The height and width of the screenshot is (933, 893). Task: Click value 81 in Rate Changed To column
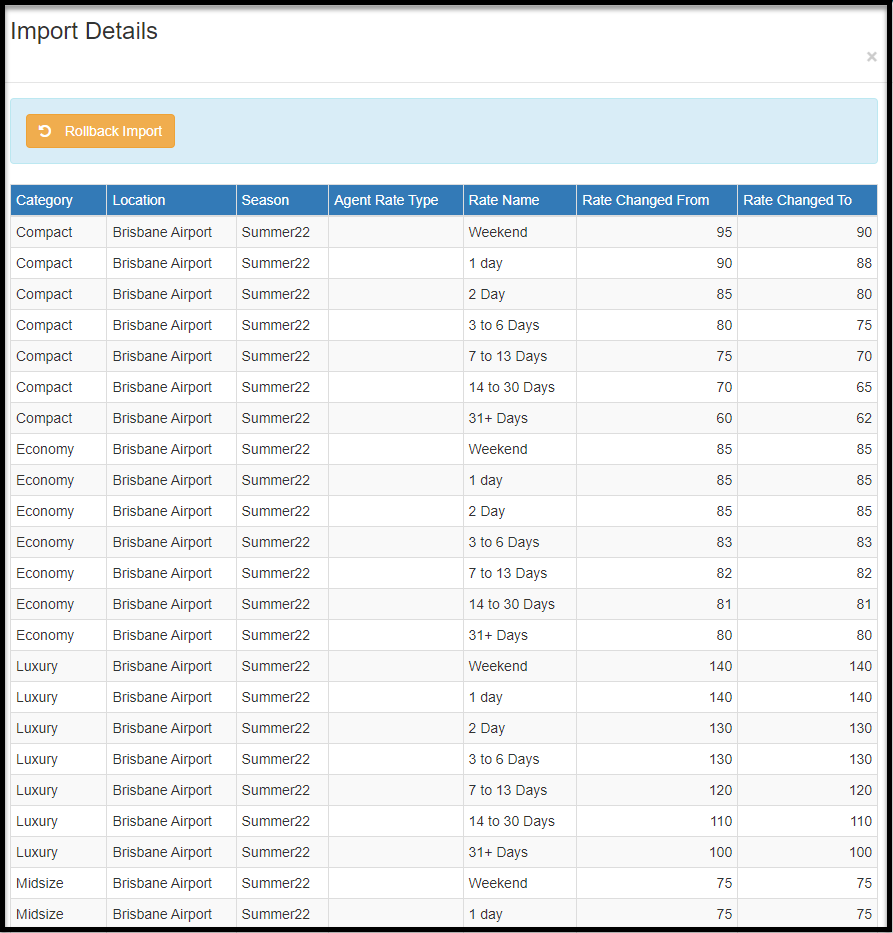[864, 604]
